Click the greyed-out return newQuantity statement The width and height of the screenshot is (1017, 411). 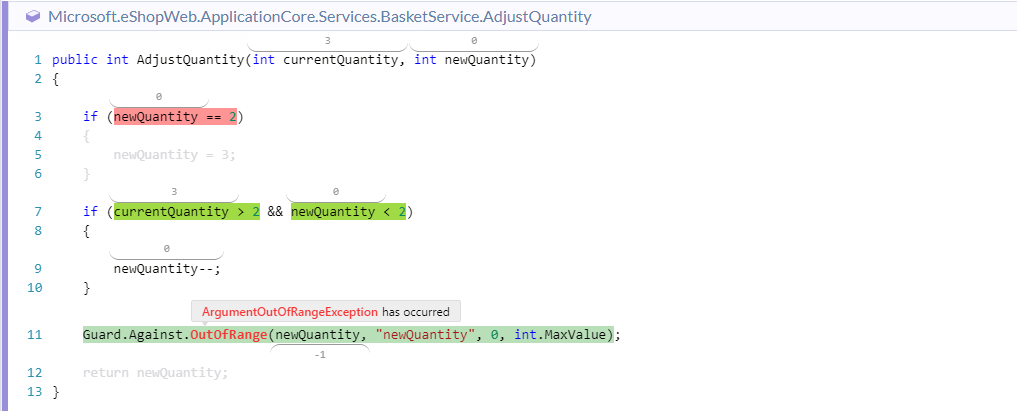(155, 373)
